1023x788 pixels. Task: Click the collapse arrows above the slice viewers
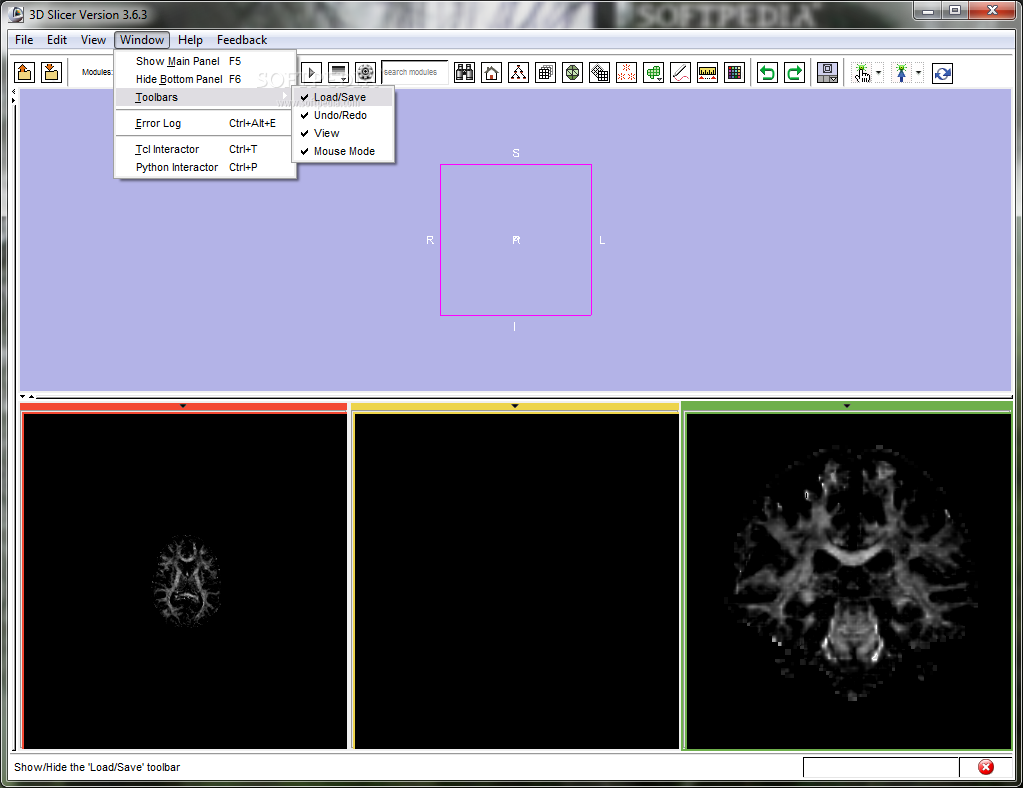click(27, 397)
